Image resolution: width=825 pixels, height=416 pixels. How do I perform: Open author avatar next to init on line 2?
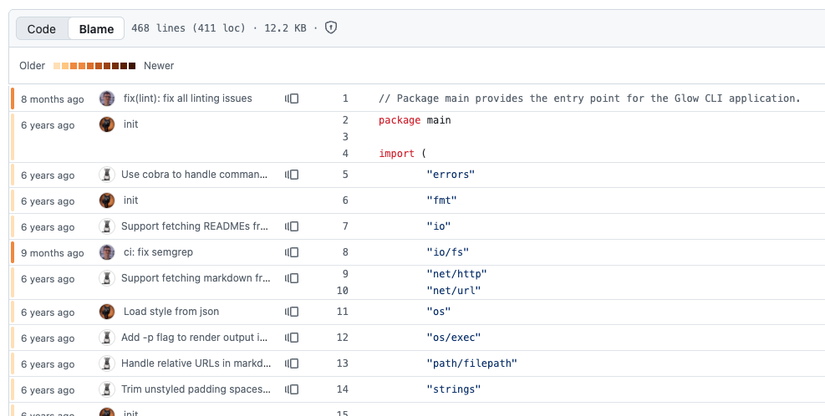click(x=107, y=125)
